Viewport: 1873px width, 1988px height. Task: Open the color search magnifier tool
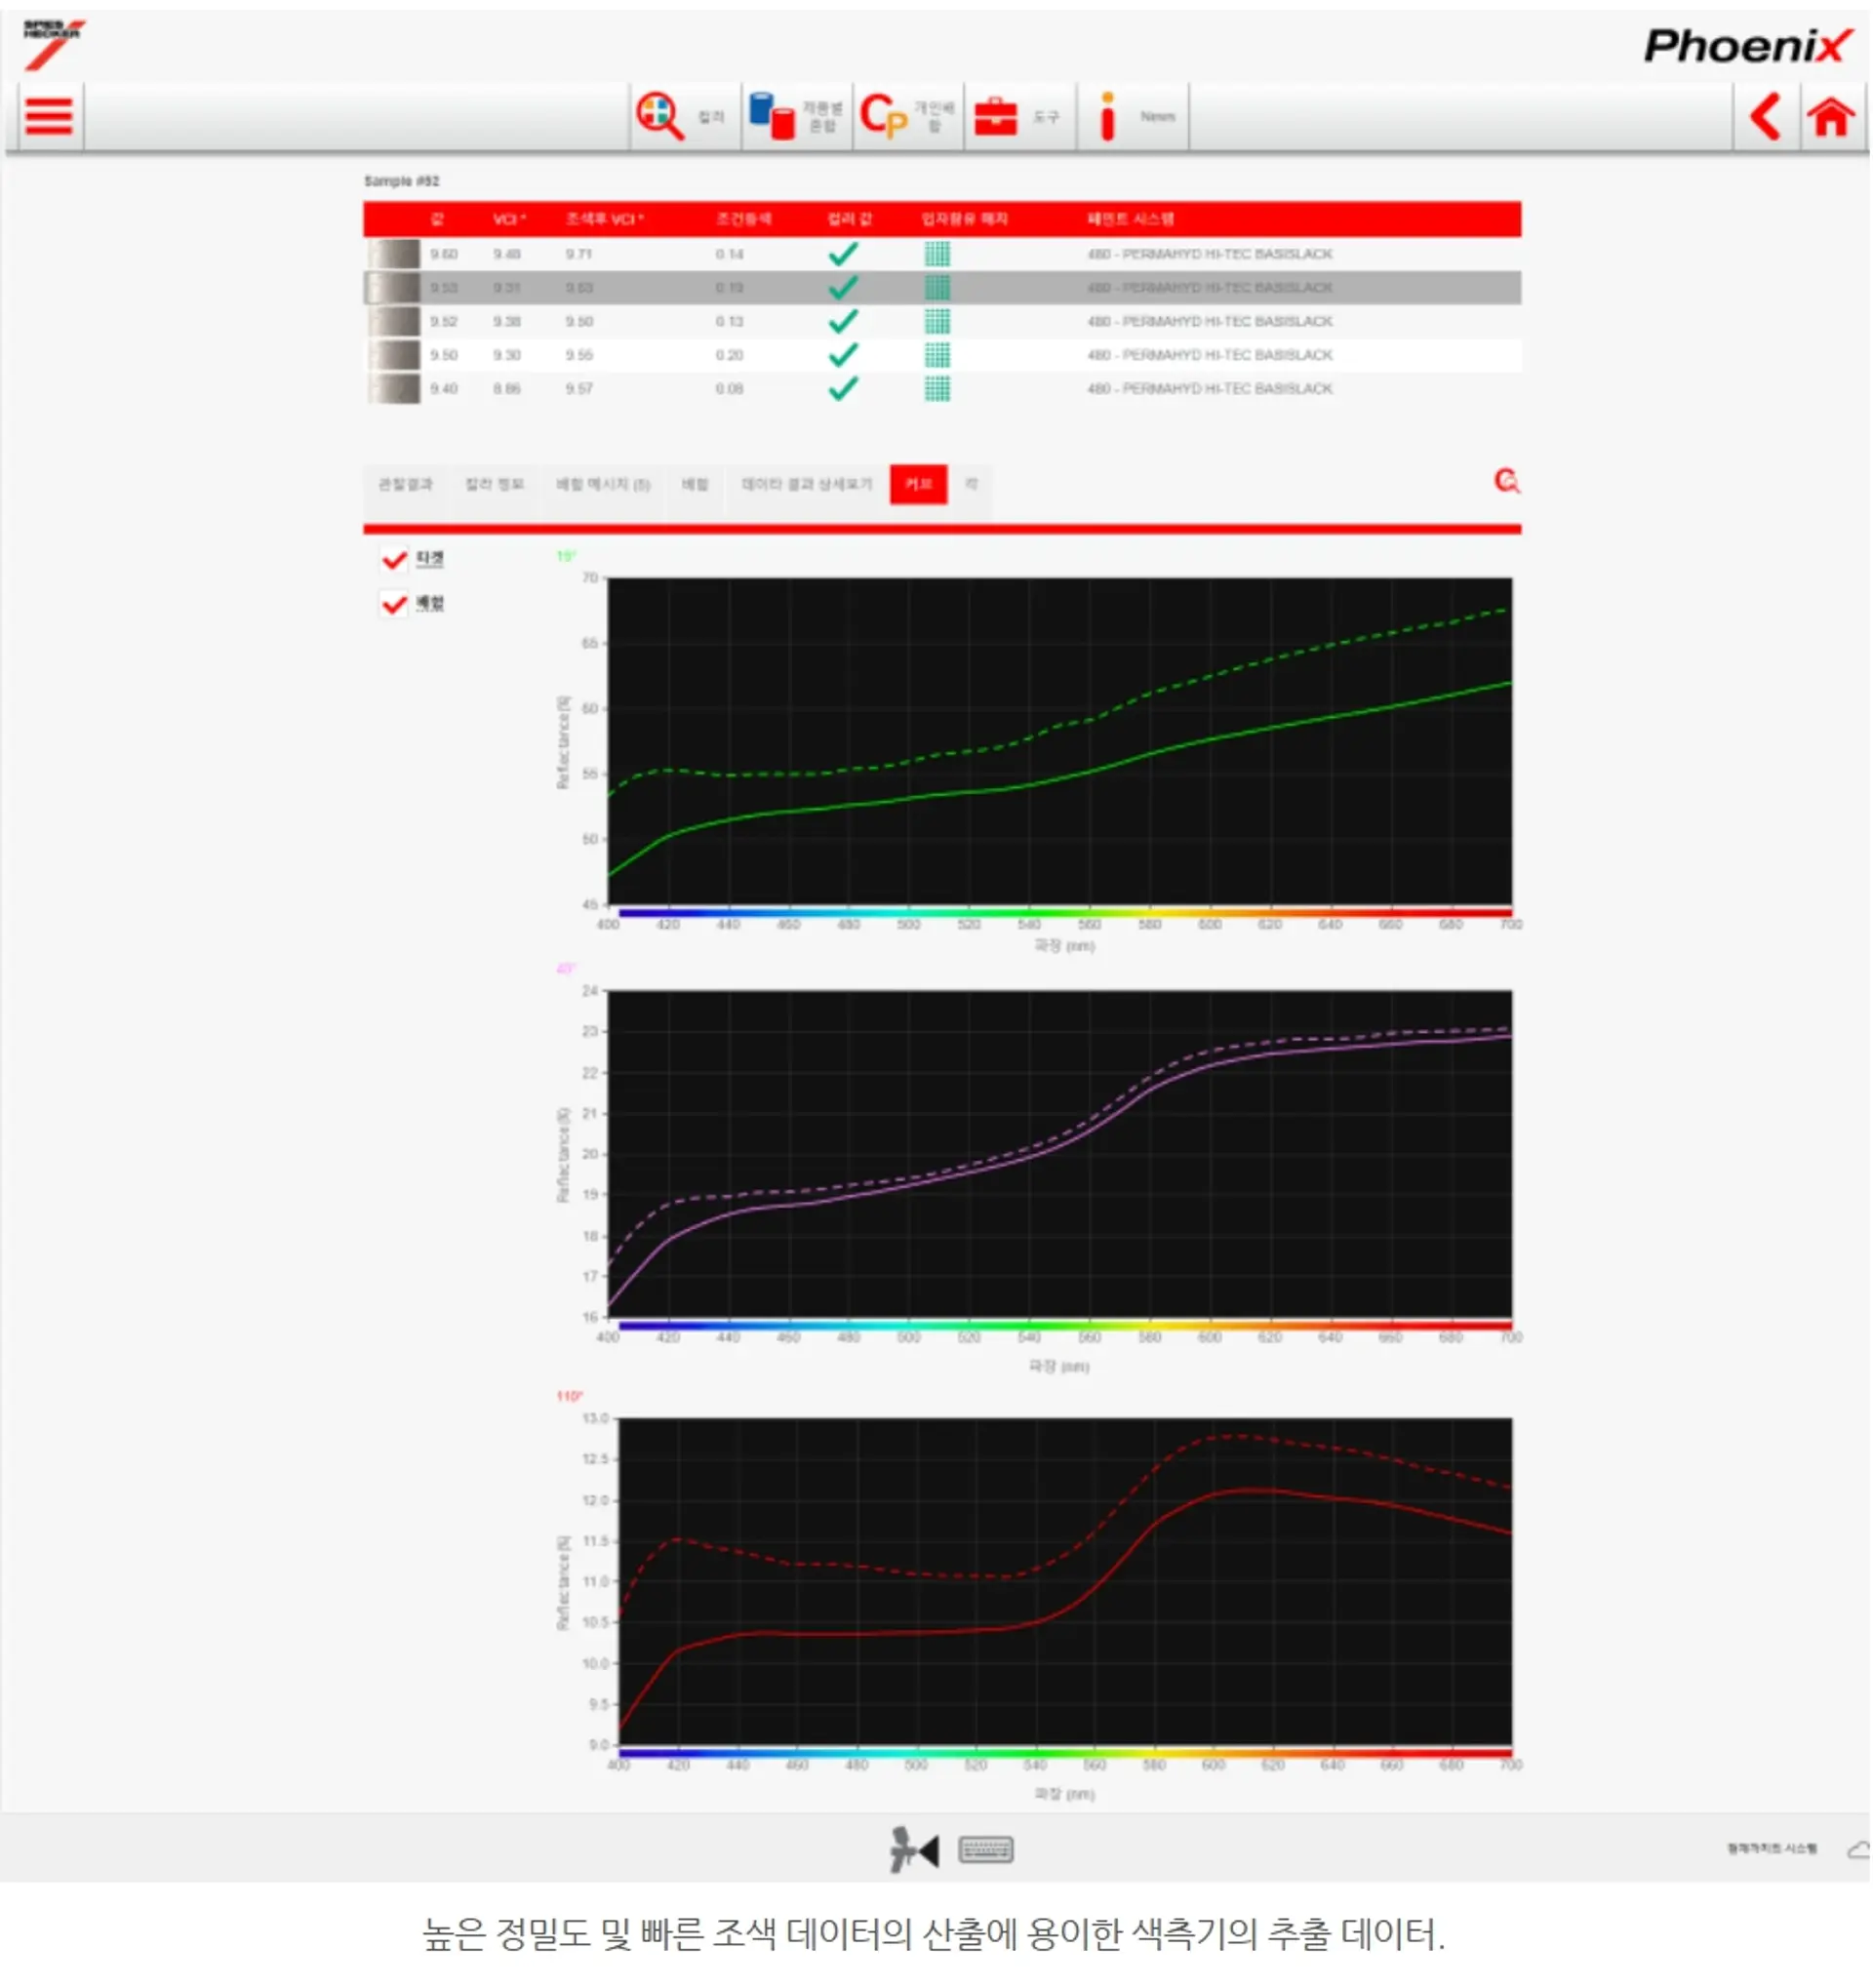(x=660, y=116)
